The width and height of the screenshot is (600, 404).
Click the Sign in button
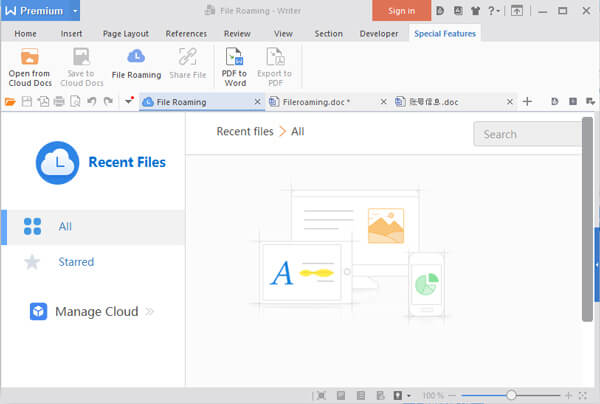(401, 11)
